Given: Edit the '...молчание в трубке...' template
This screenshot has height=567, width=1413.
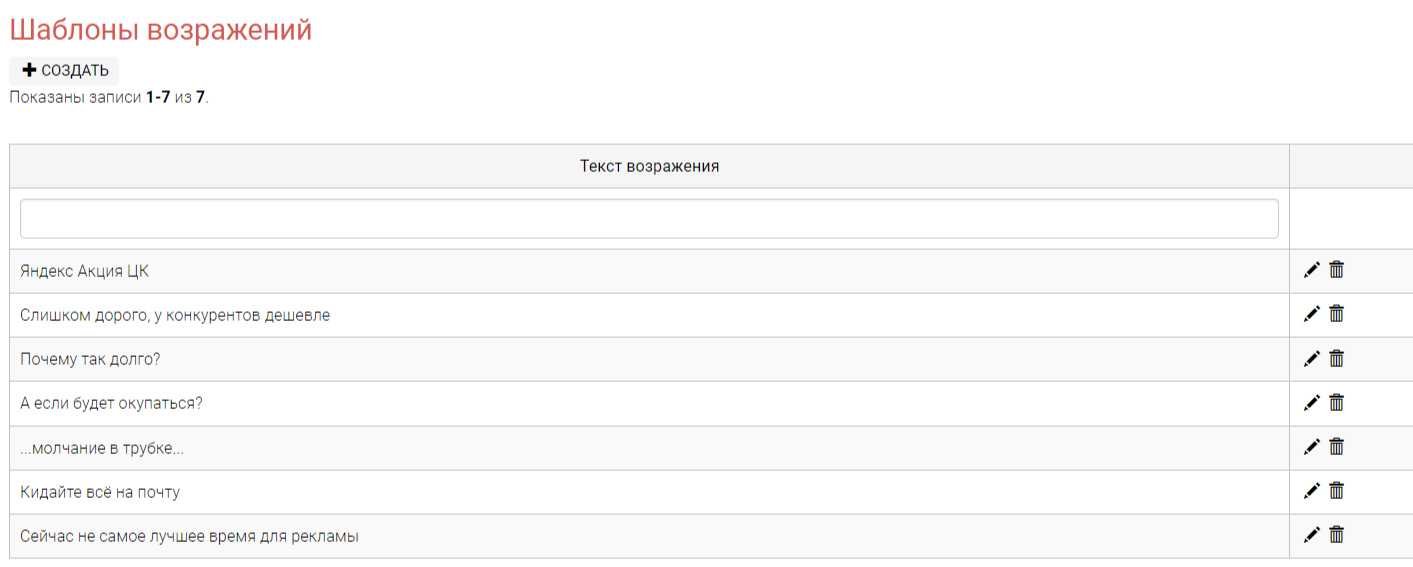Looking at the screenshot, I should point(1312,447).
